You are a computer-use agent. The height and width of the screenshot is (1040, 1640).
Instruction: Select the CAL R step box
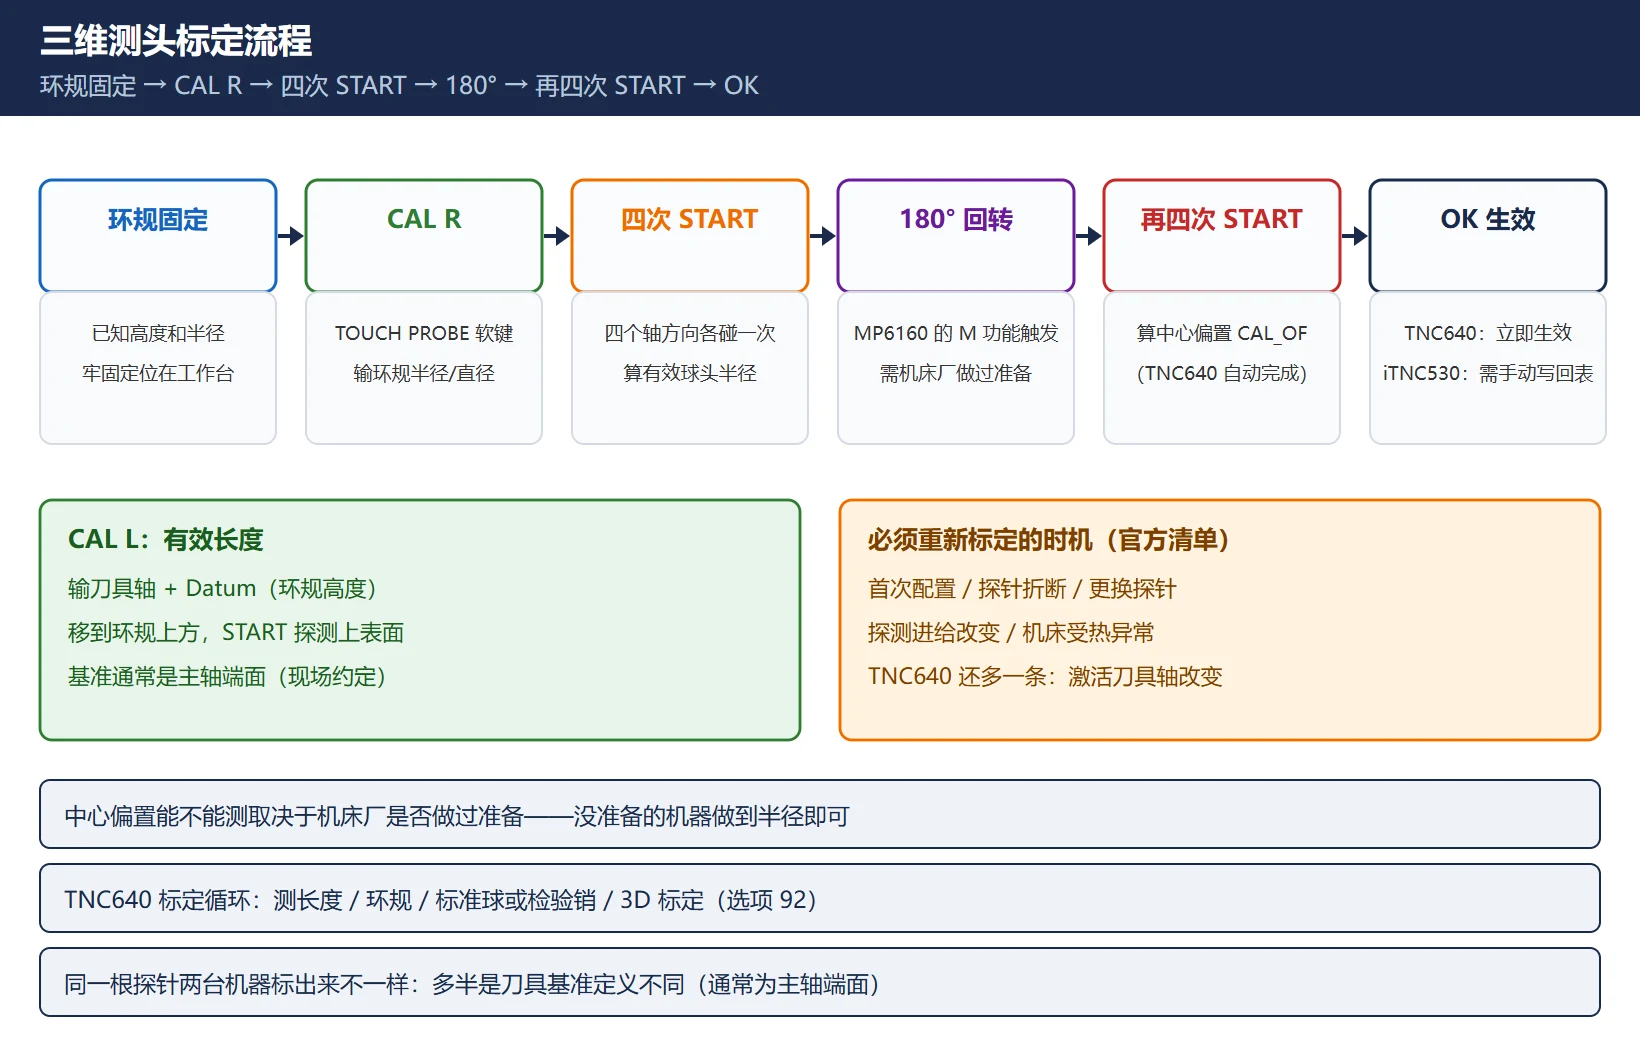[x=424, y=236]
